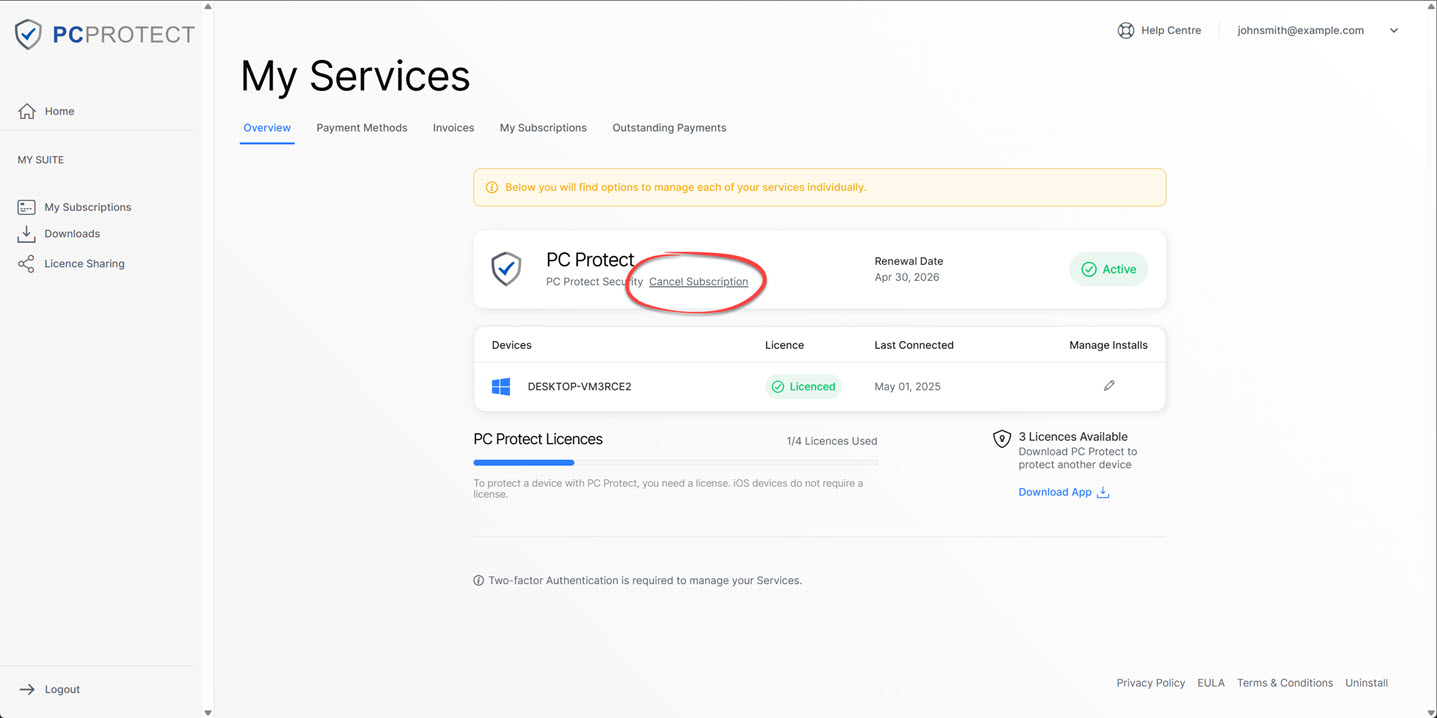Switch to the Payment Methods tab
The width and height of the screenshot is (1437, 718).
point(362,128)
